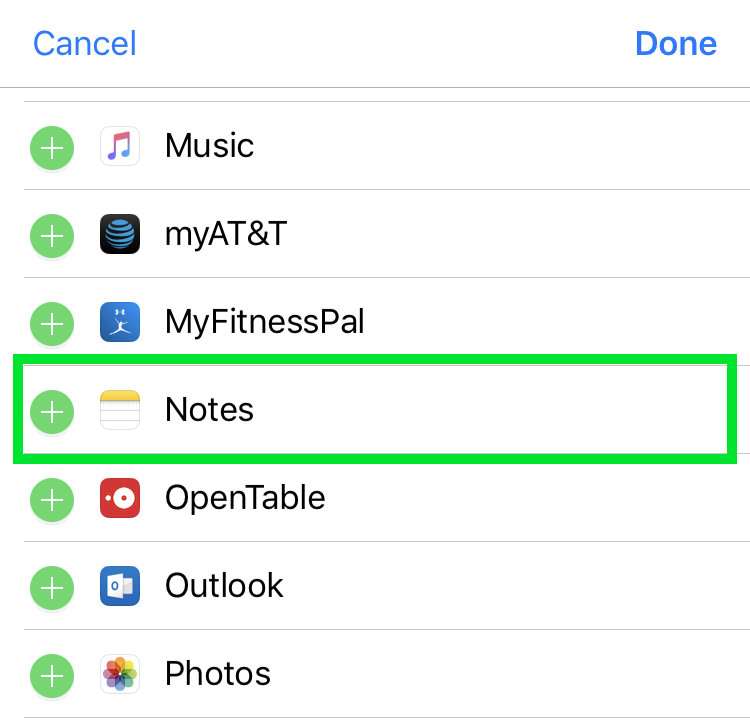This screenshot has height=727, width=750.
Task: Tap the OpenTable app icon
Action: coord(120,498)
